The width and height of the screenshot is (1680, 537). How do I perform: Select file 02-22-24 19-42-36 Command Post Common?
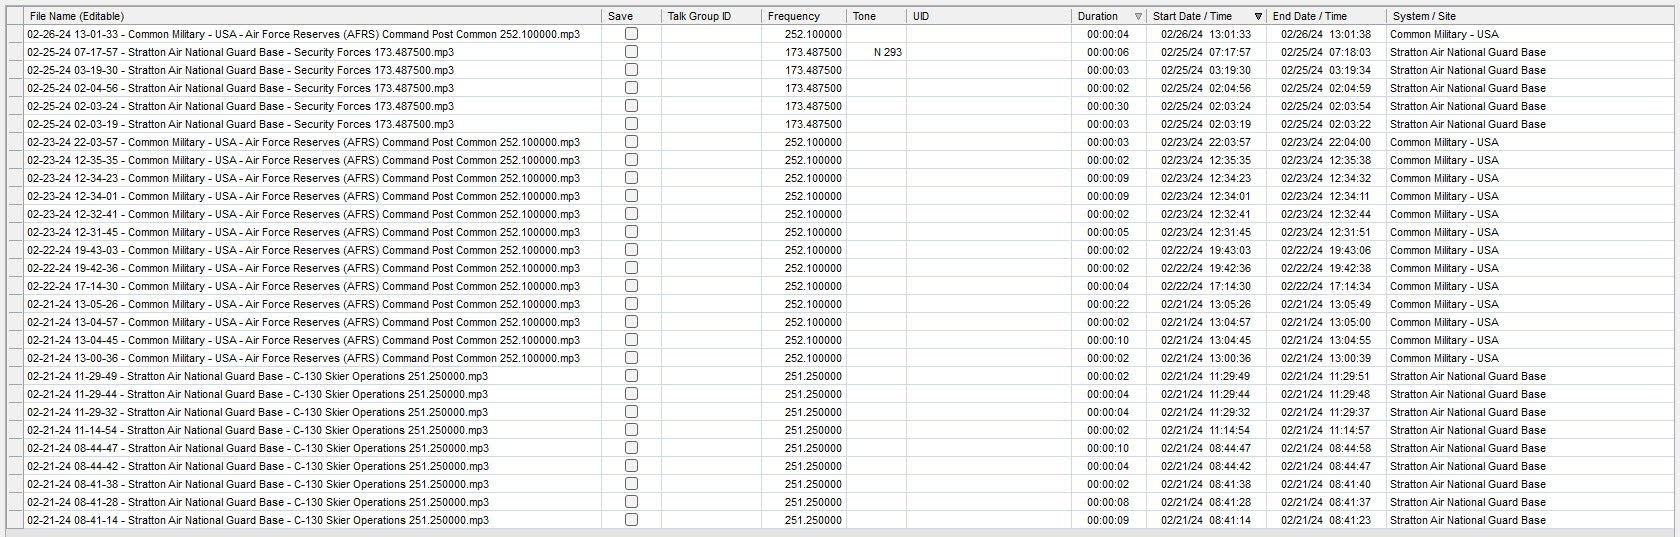[x=303, y=268]
